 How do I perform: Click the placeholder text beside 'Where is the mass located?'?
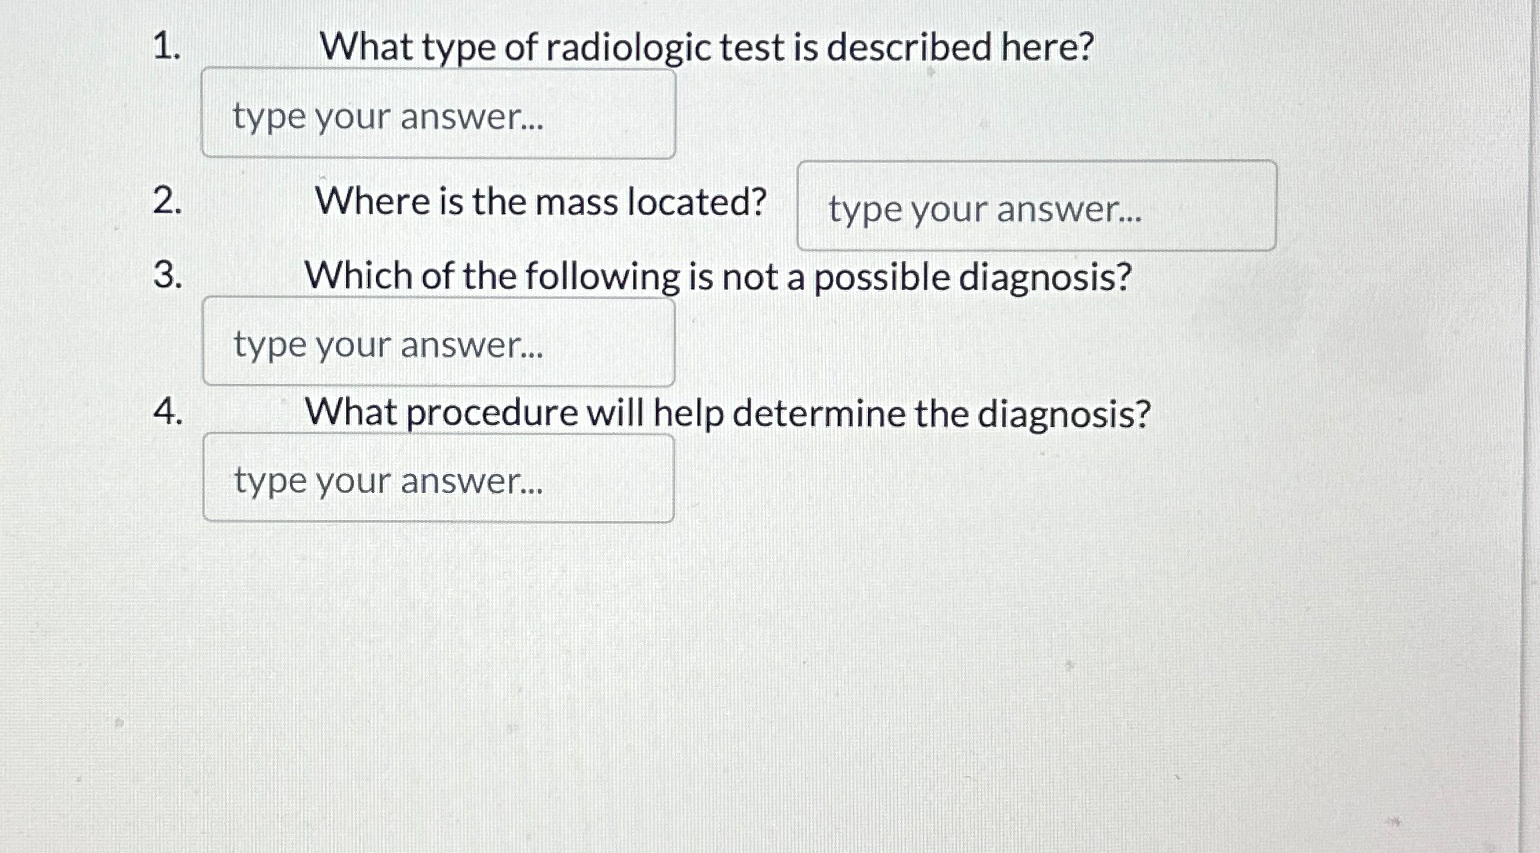coord(985,209)
